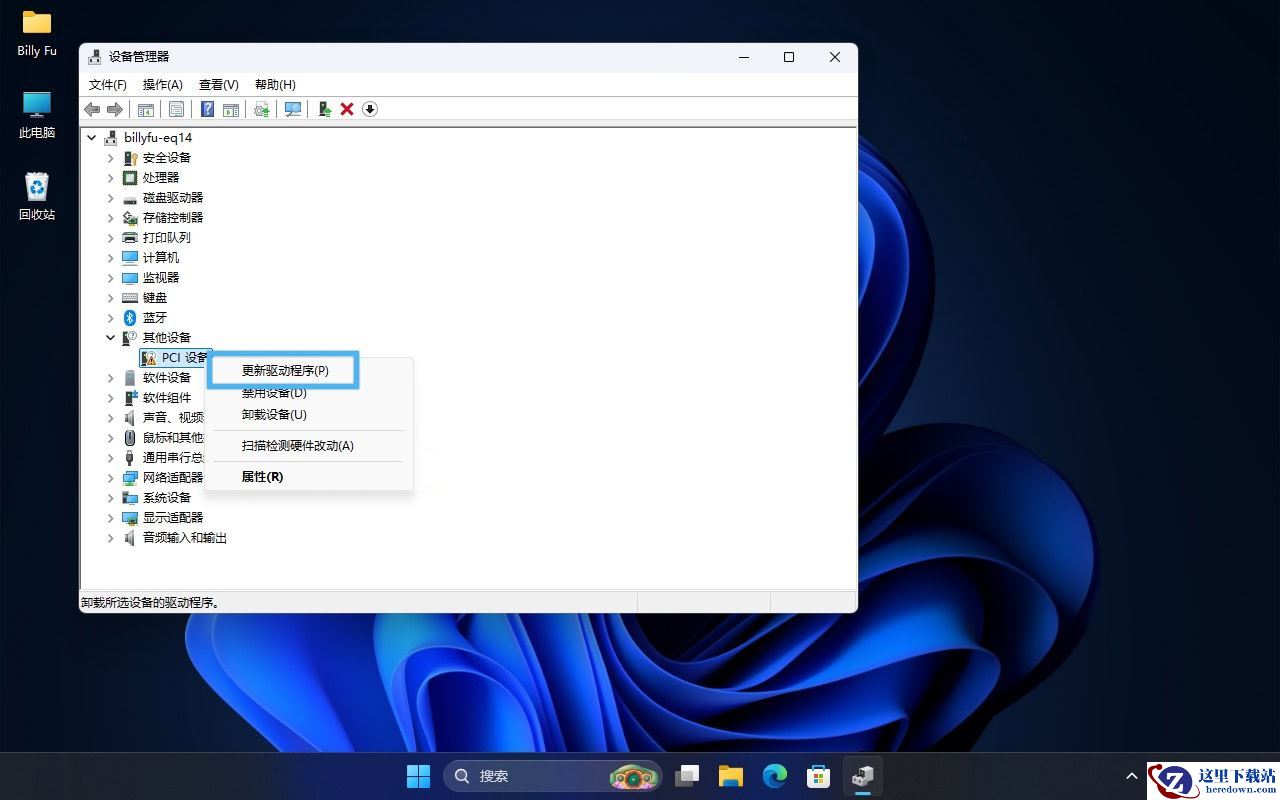
Task: Click the PCI 设备 warning icon
Action: click(x=149, y=357)
